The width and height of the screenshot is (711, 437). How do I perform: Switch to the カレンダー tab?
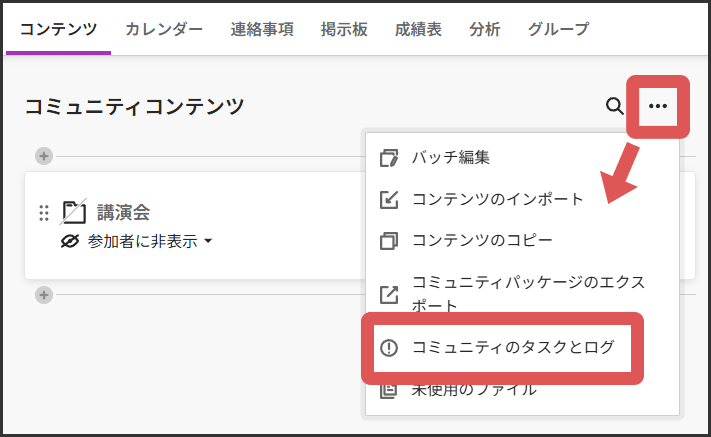[x=164, y=29]
